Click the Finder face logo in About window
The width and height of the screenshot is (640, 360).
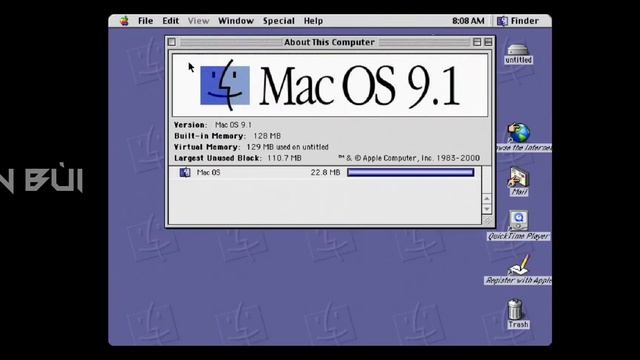click(225, 85)
